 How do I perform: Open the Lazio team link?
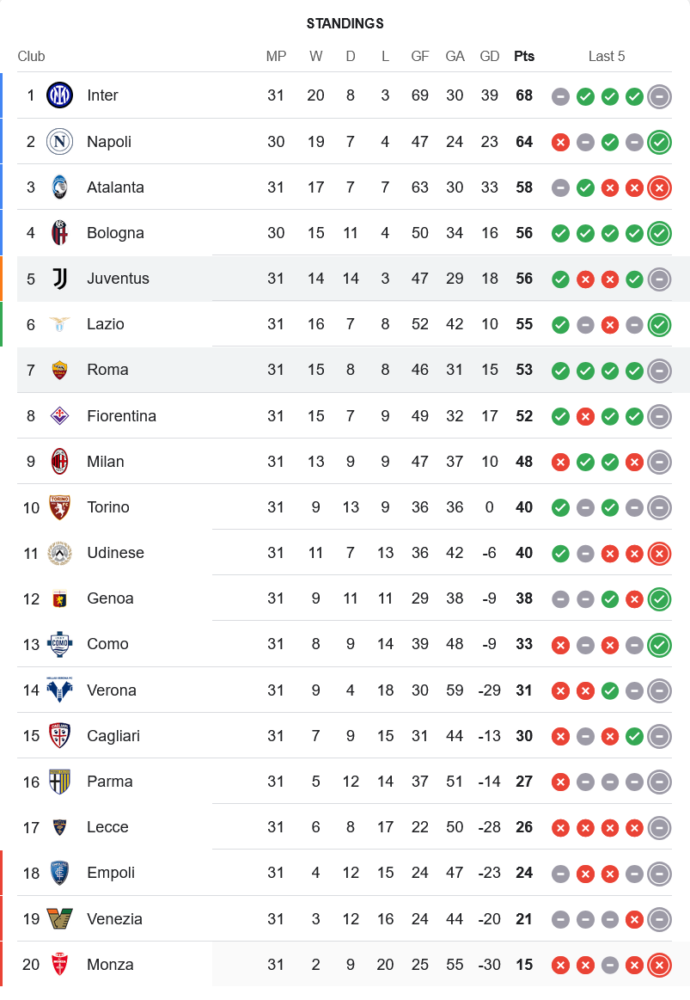pos(105,324)
